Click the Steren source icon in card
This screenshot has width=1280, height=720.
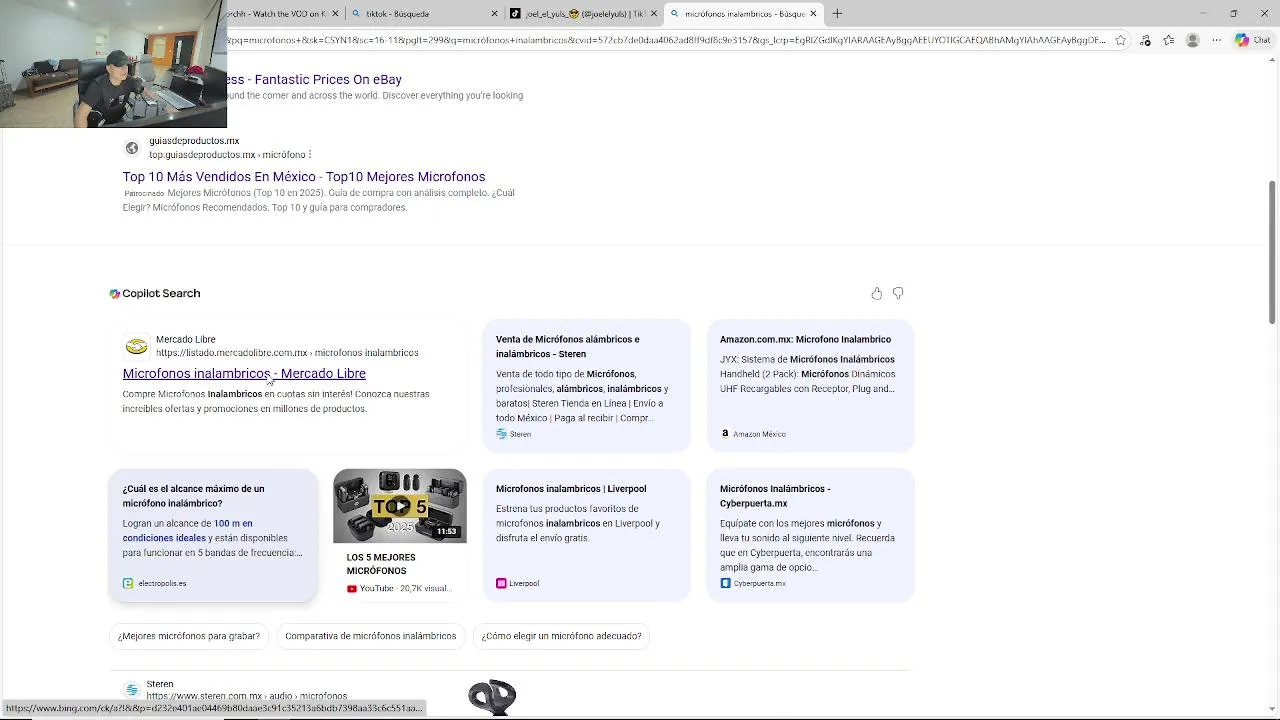(501, 434)
